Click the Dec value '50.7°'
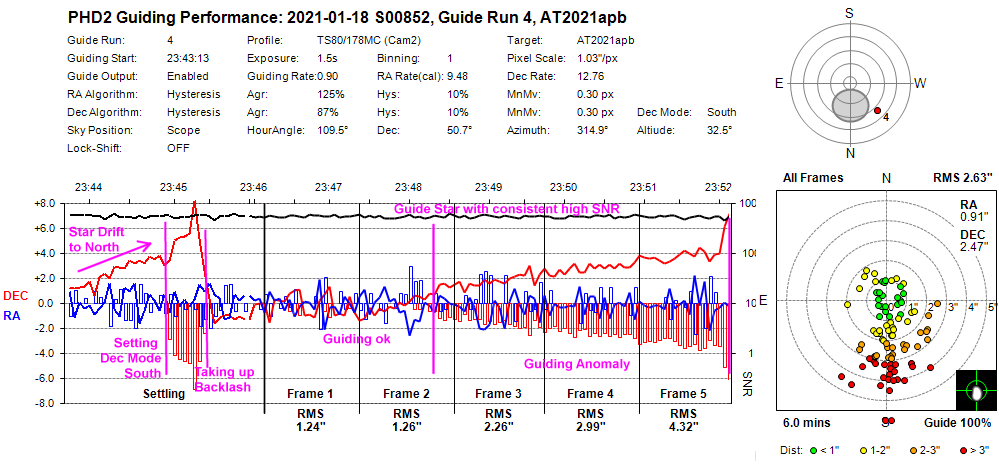The image size is (999, 466). [x=459, y=130]
